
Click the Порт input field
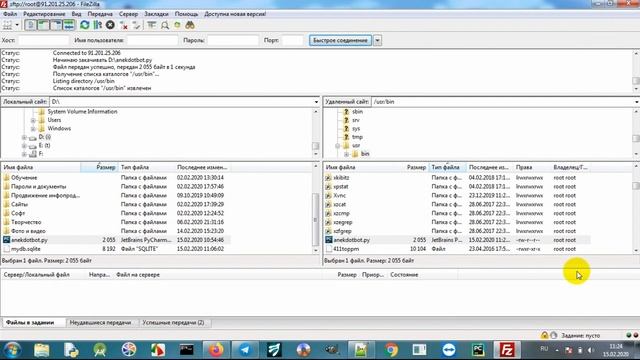(293, 40)
